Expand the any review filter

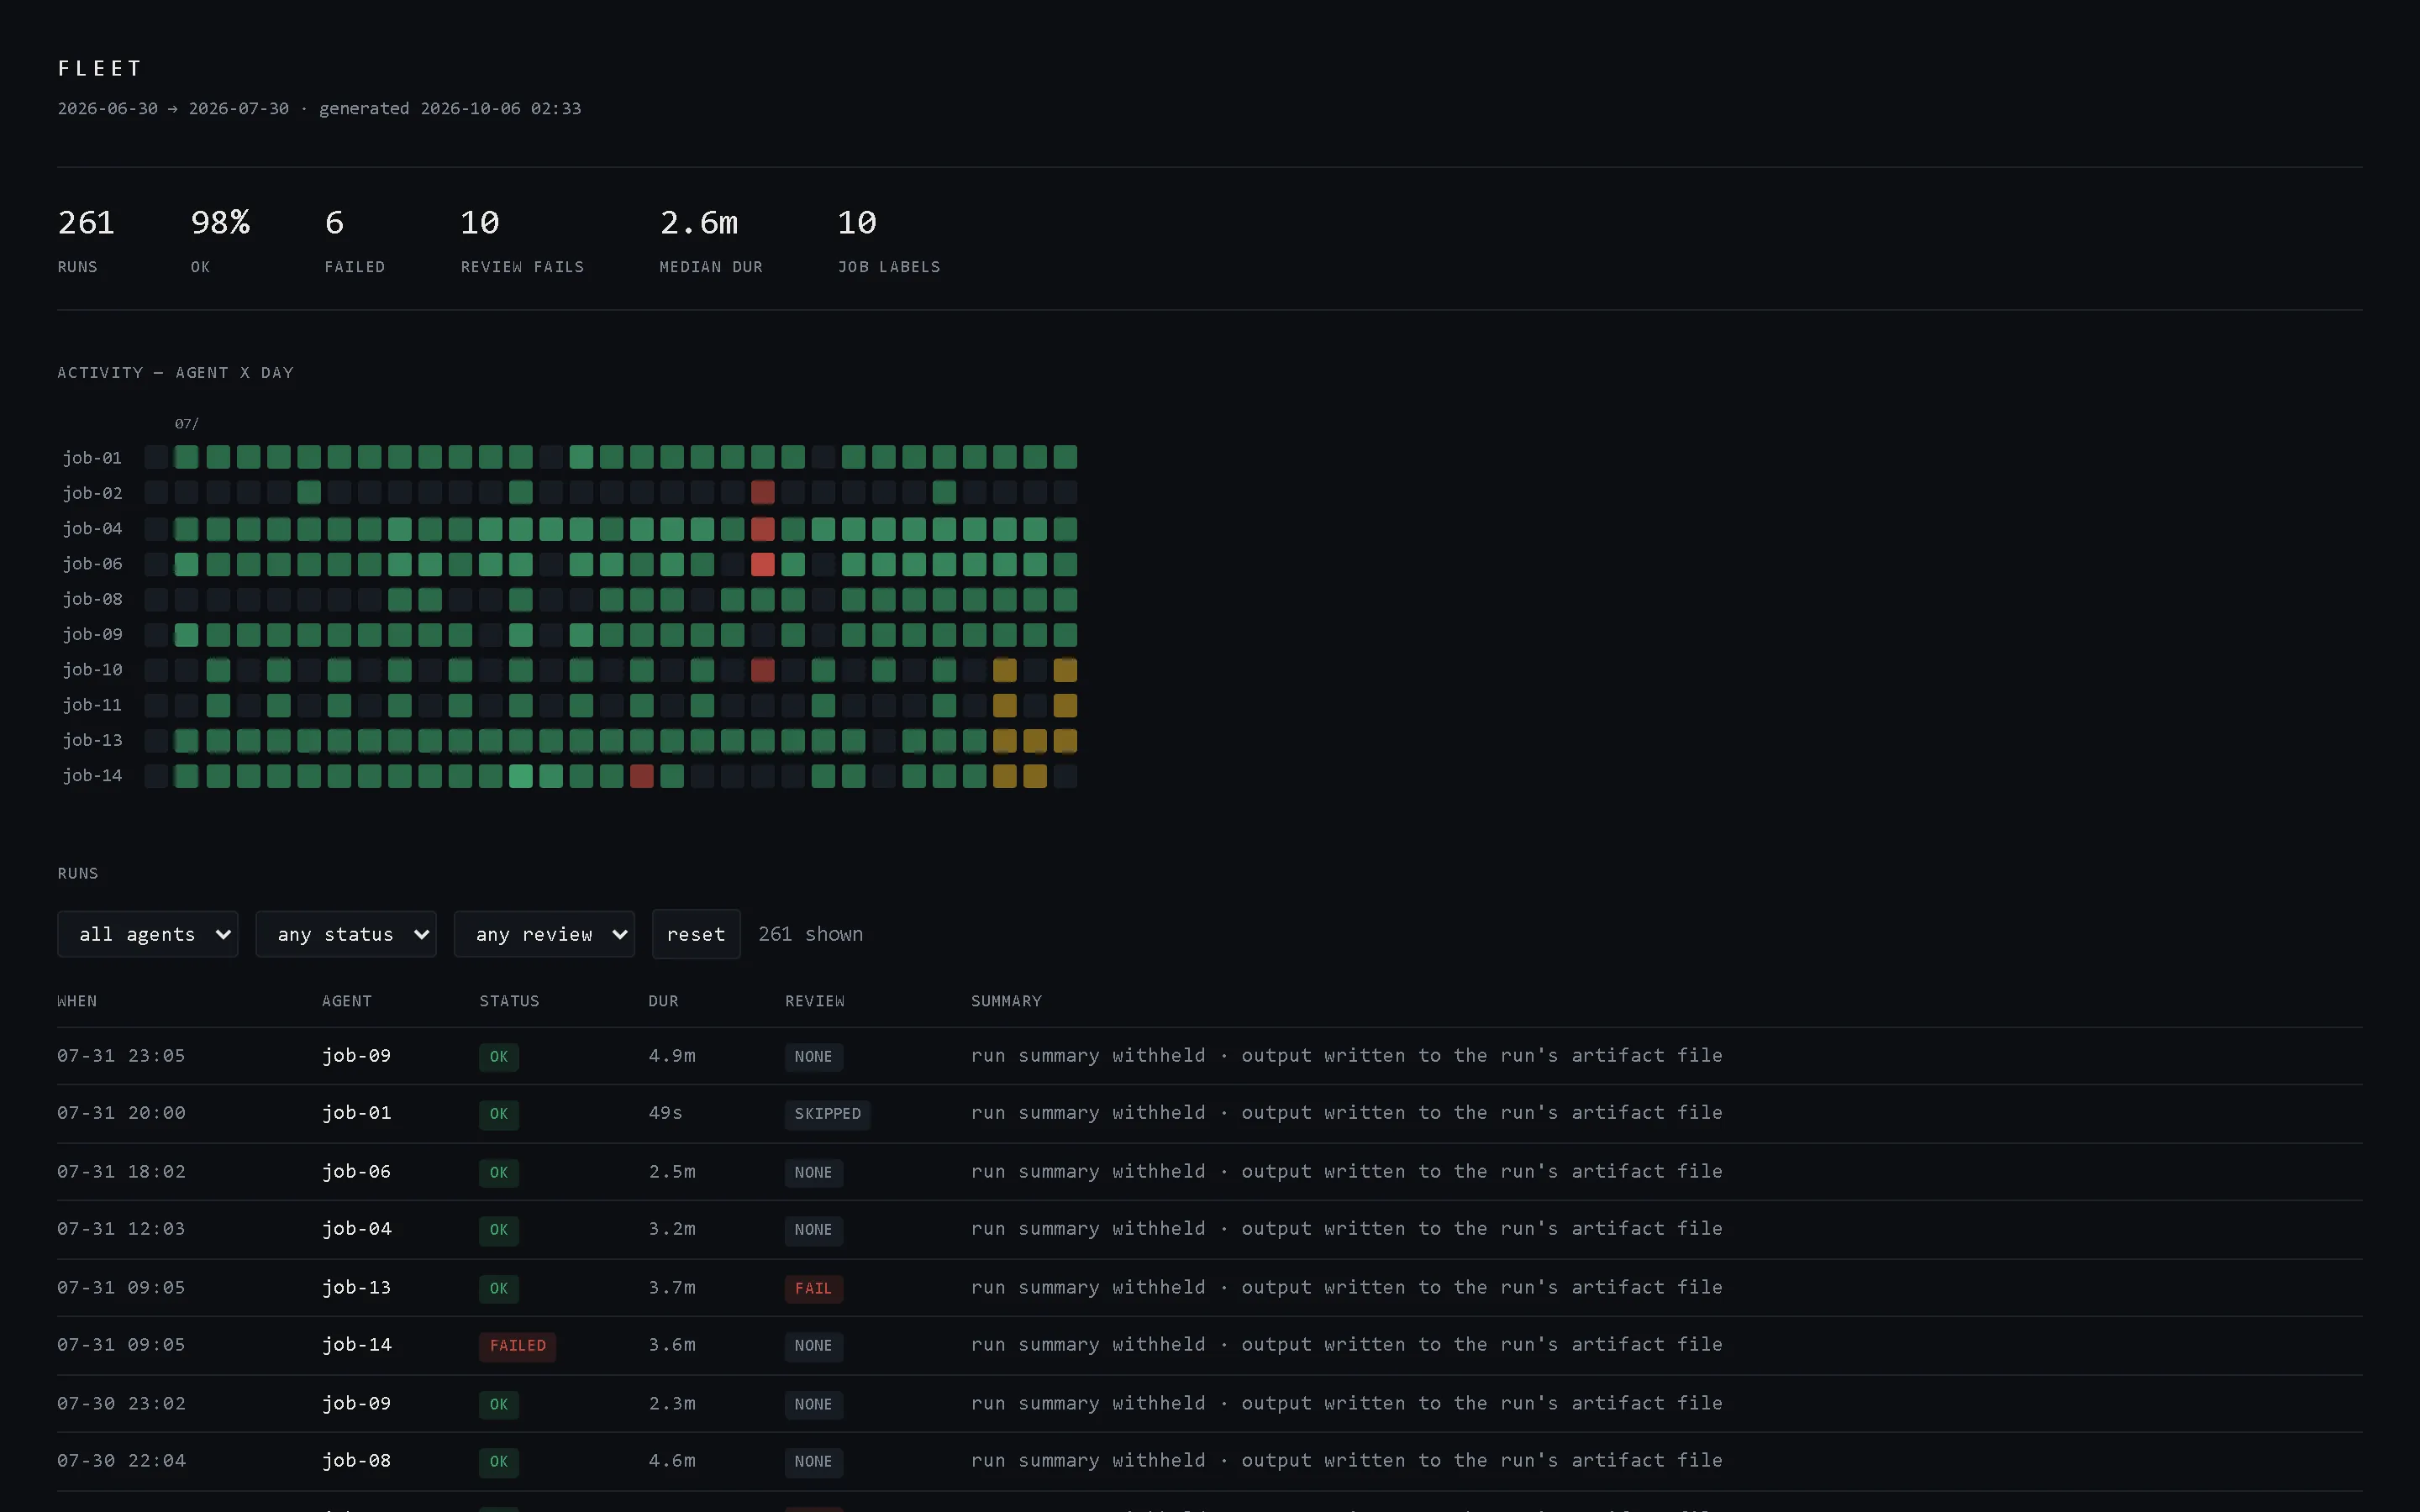[x=544, y=934]
